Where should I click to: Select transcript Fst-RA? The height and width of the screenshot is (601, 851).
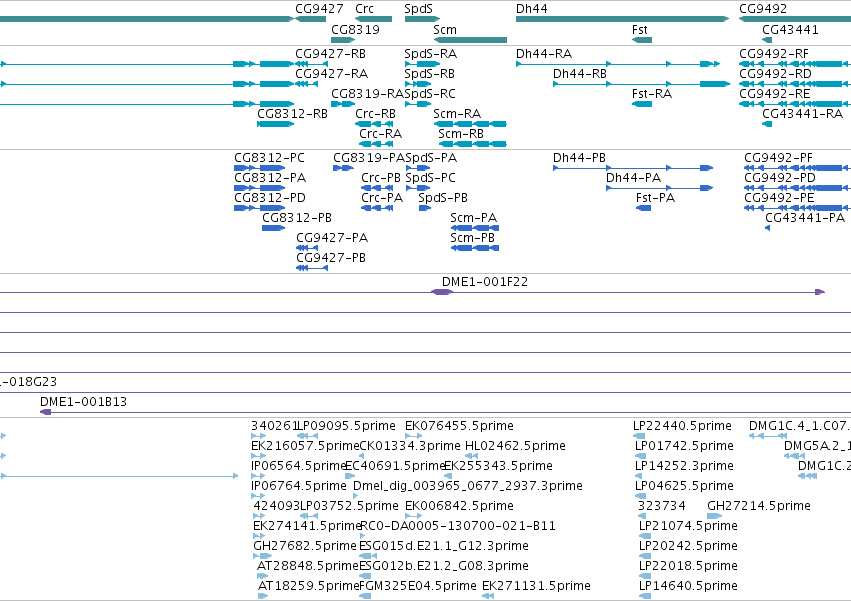coord(642,104)
